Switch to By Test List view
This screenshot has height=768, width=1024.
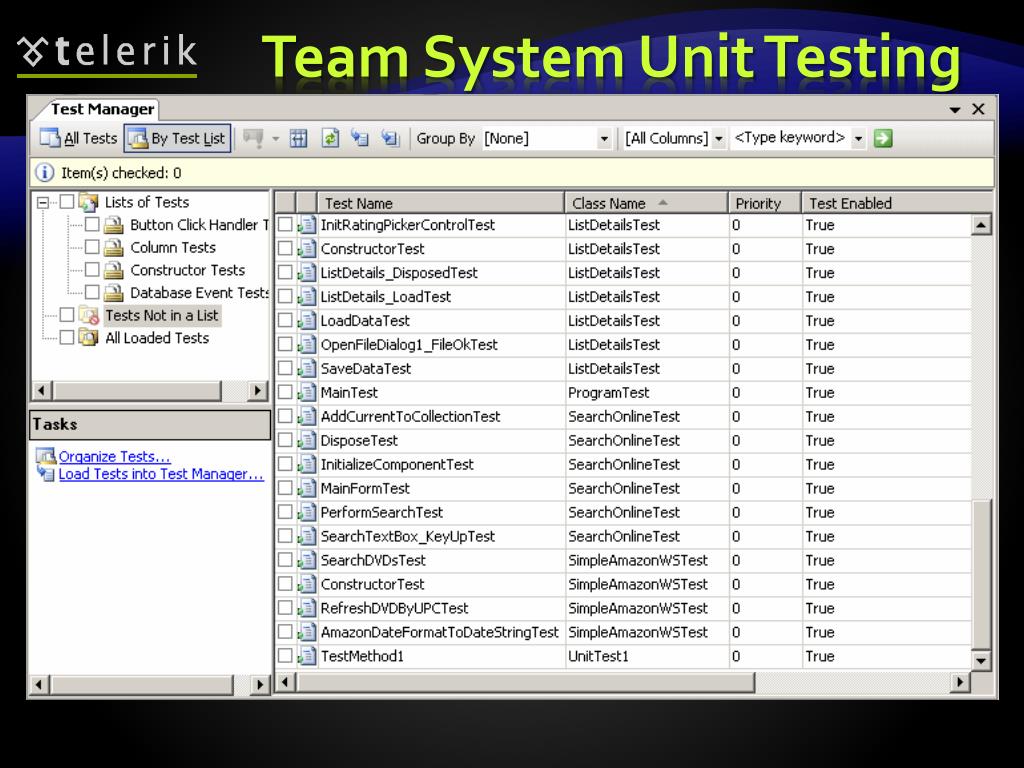pos(178,138)
